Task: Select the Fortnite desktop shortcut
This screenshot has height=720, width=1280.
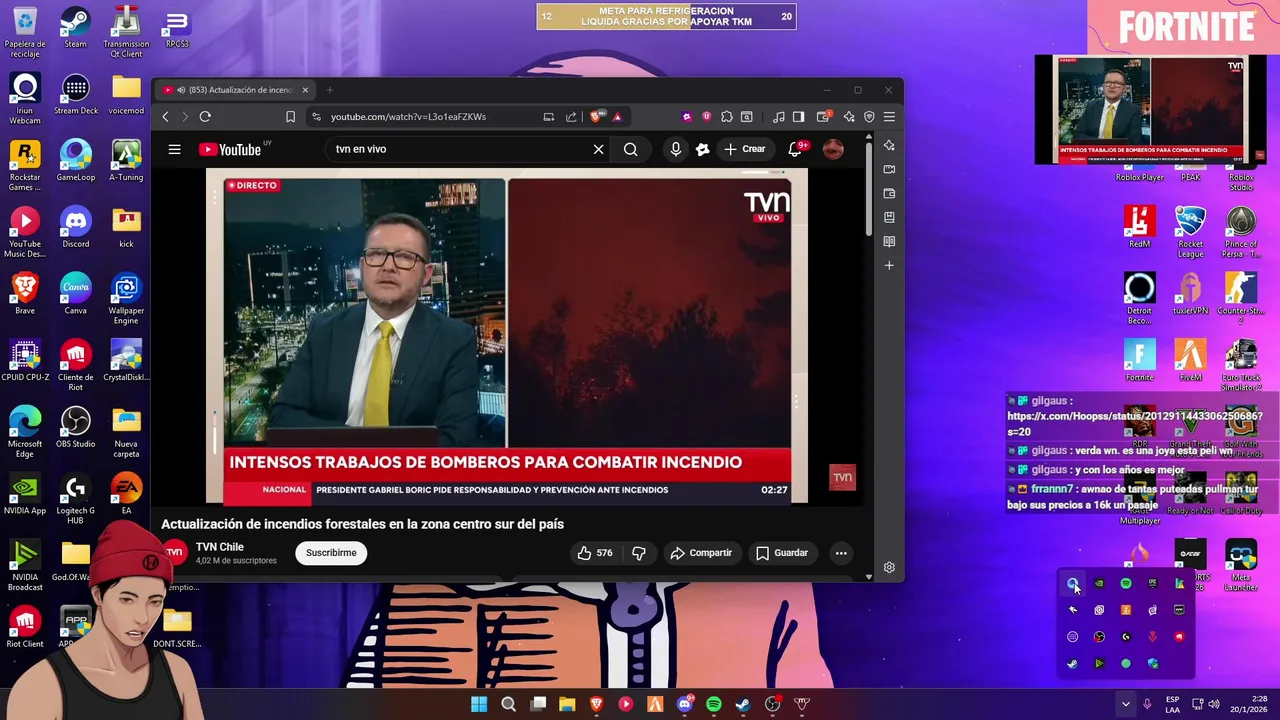Action: 1139,361
